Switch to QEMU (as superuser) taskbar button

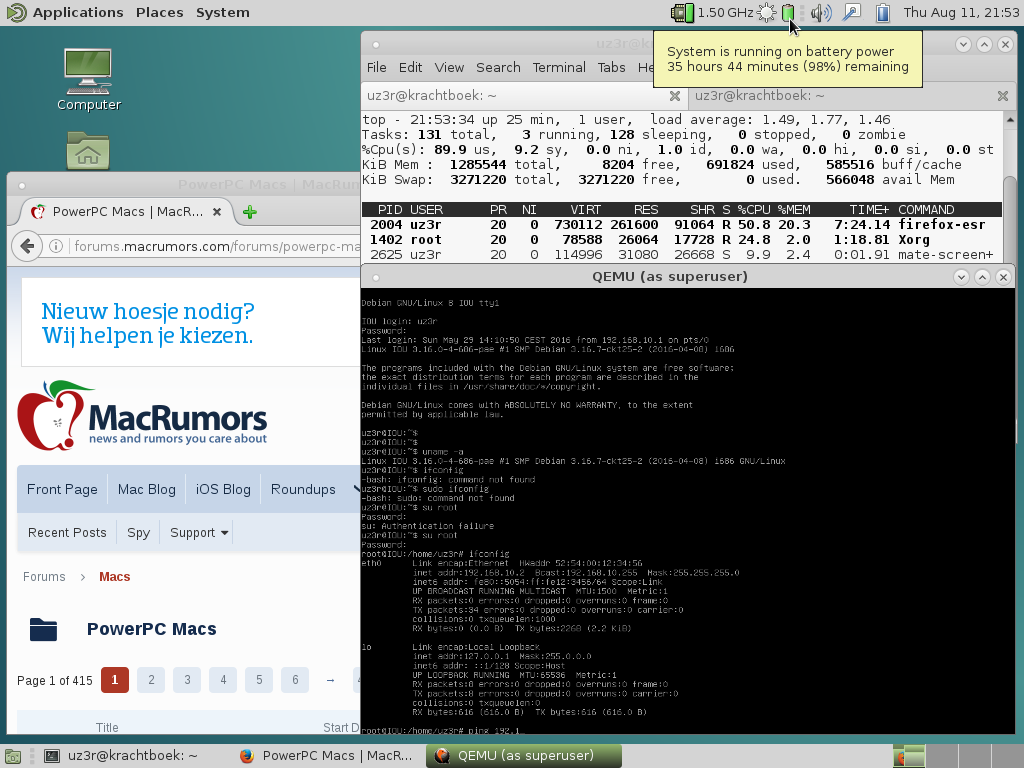524,756
